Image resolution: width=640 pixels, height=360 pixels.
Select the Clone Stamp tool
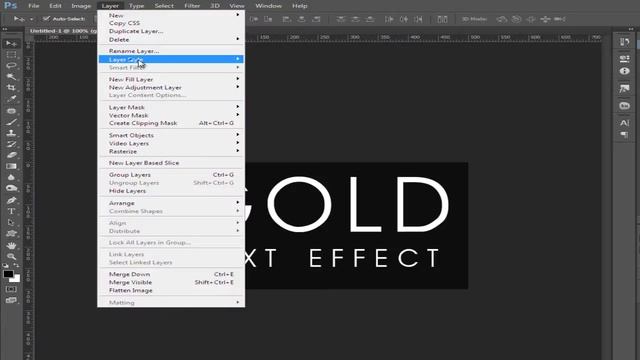(x=11, y=133)
